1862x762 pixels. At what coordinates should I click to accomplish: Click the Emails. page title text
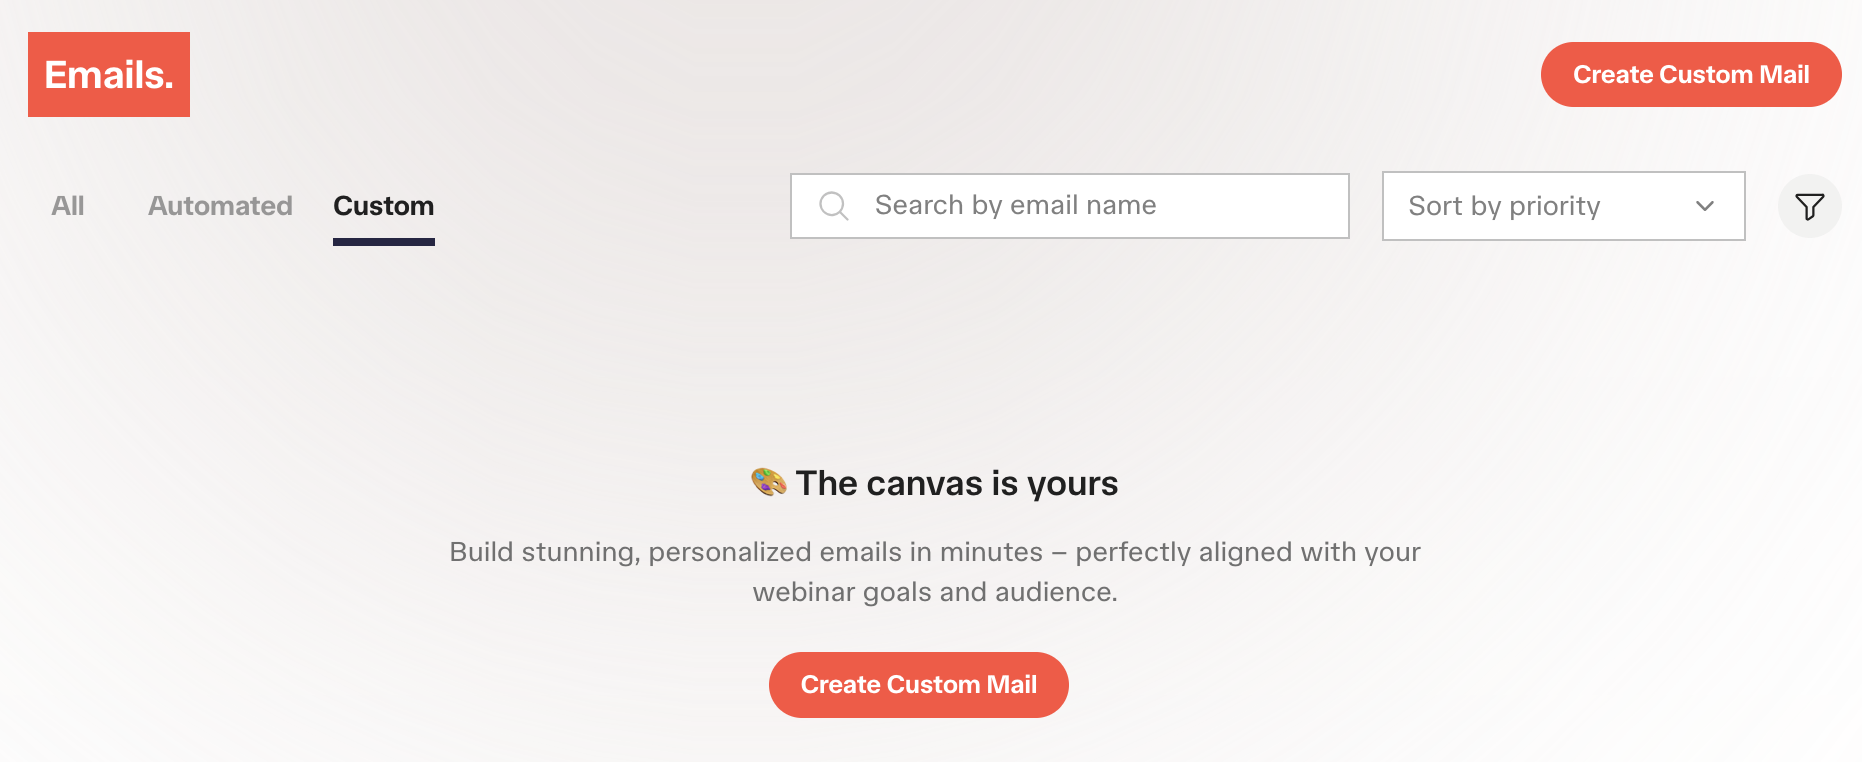click(x=109, y=75)
